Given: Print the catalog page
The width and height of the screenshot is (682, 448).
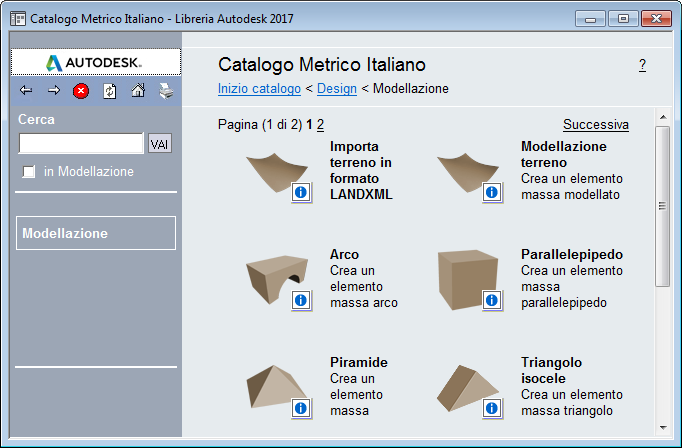Looking at the screenshot, I should click(x=166, y=91).
